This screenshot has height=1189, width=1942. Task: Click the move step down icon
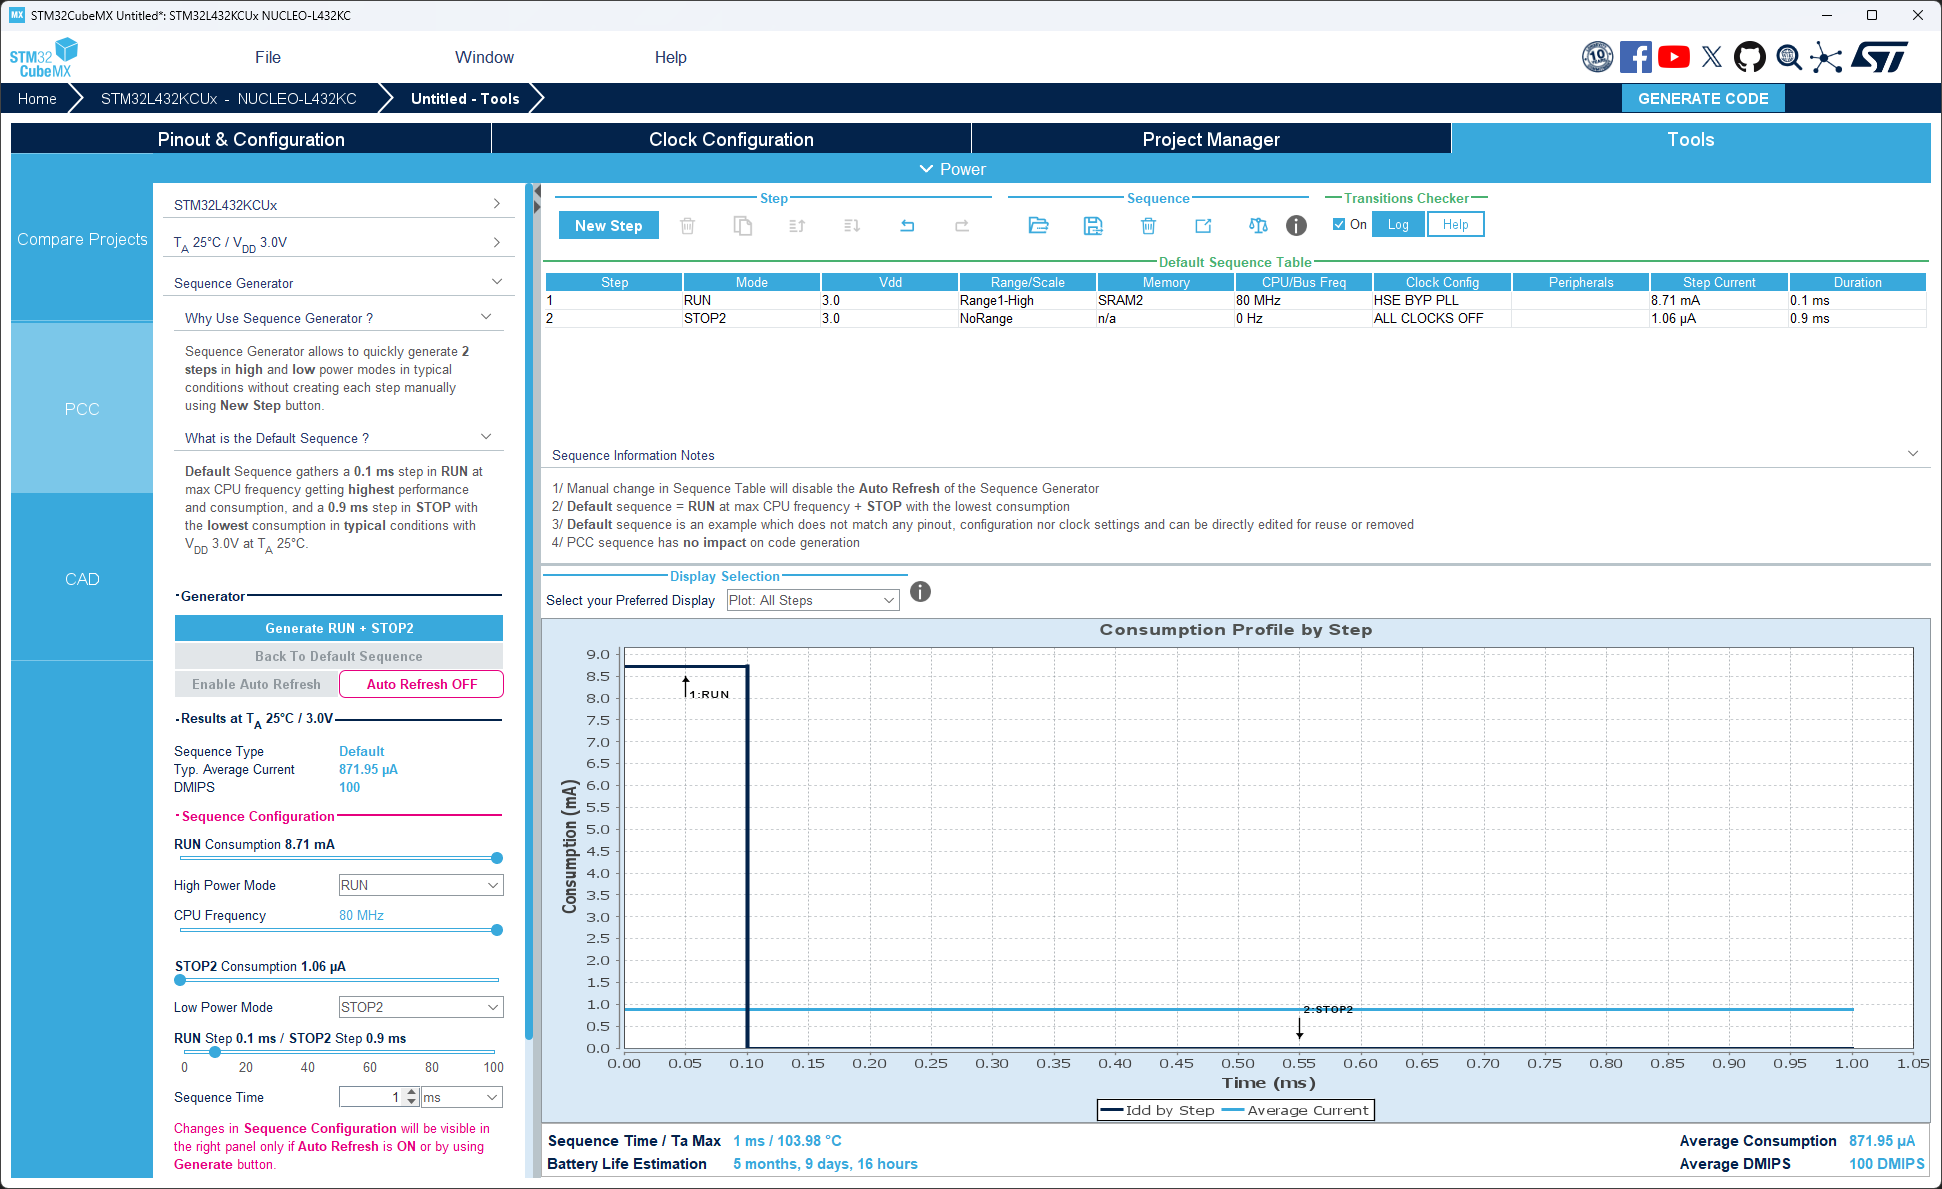pos(852,226)
